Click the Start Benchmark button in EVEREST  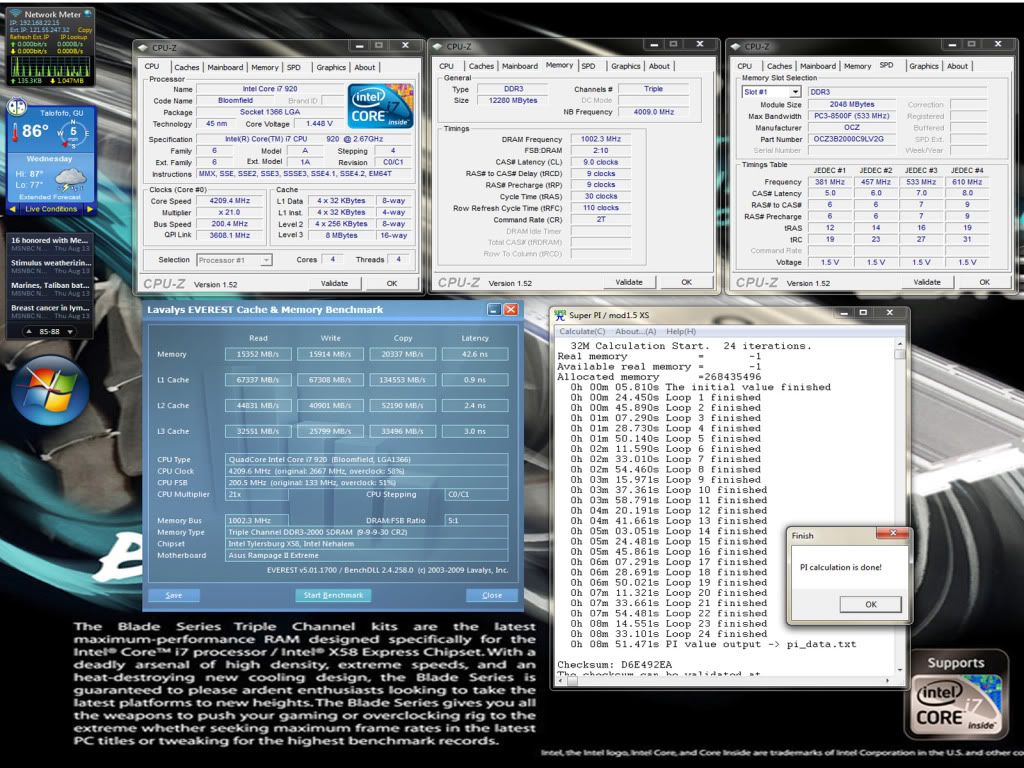(x=333, y=596)
